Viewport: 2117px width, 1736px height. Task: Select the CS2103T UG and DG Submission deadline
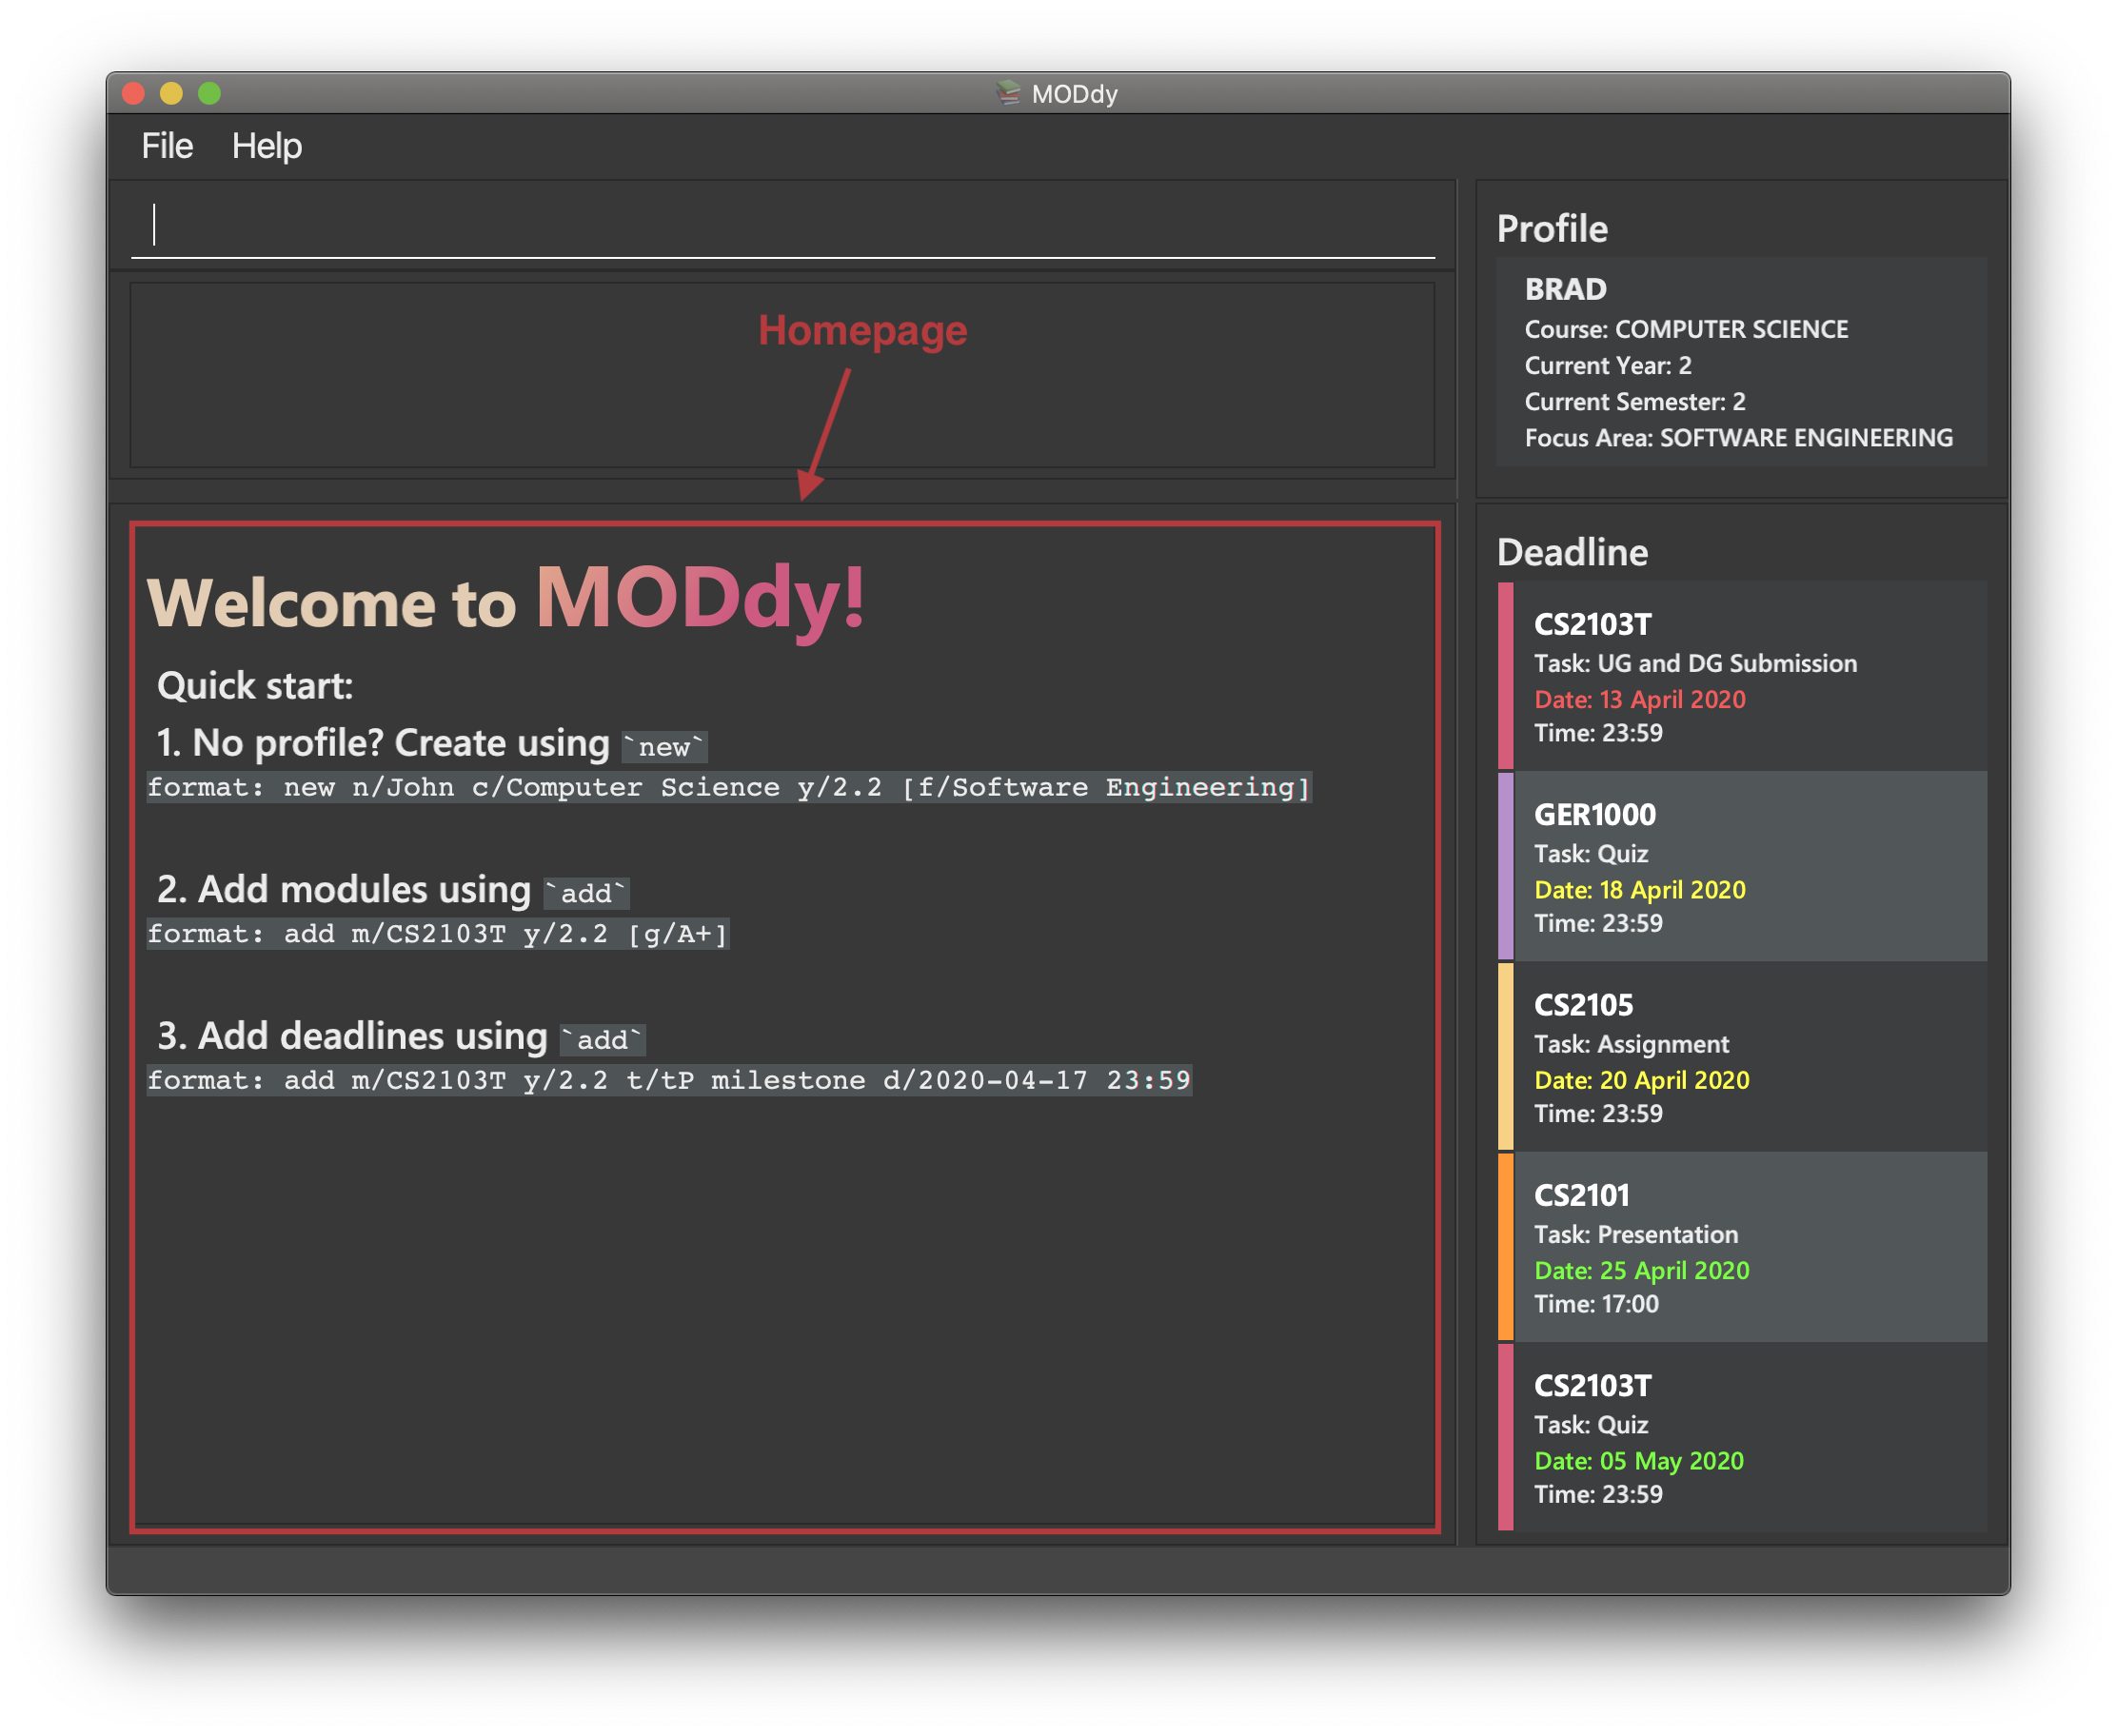pyautogui.click(x=1742, y=676)
